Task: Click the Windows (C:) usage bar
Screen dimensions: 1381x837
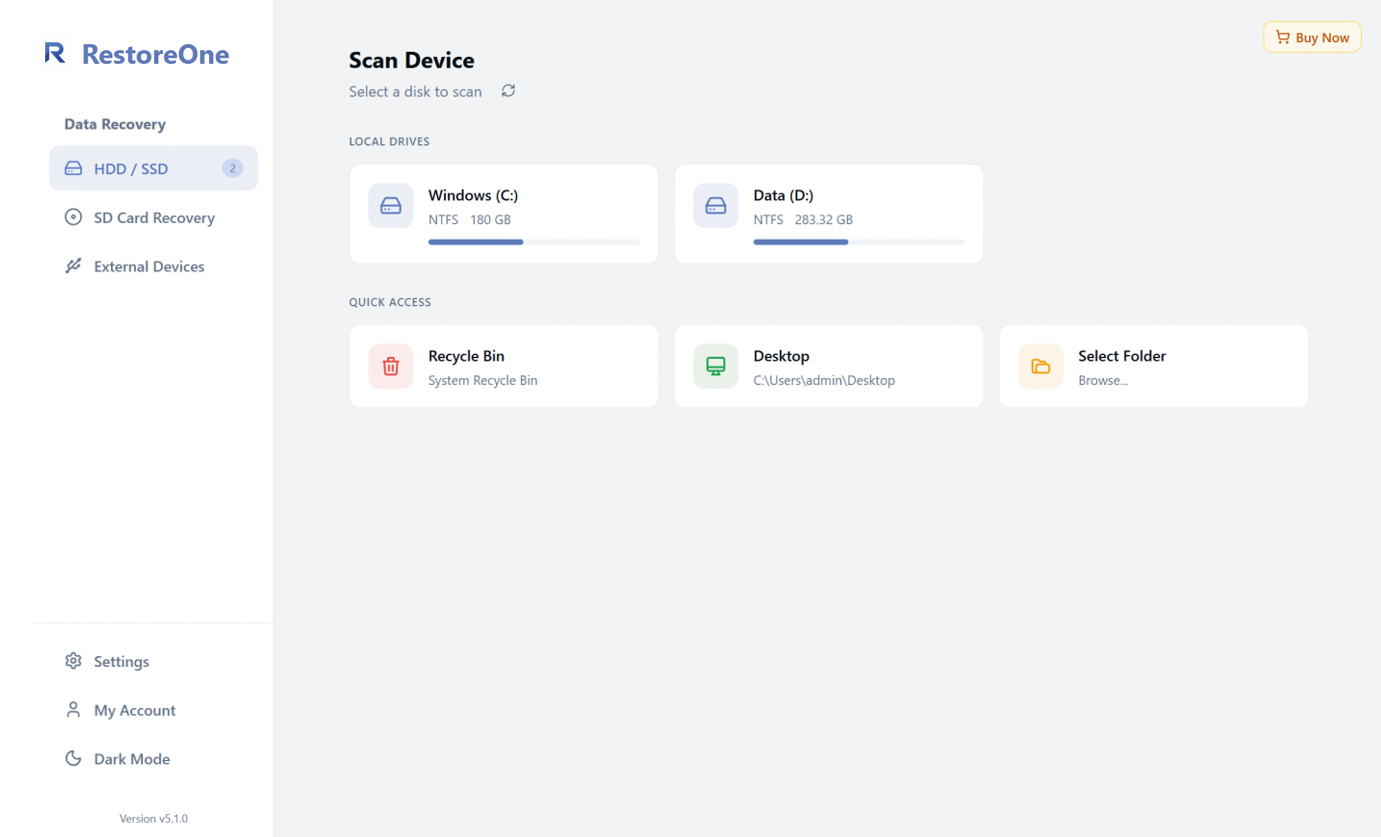Action: tap(534, 242)
